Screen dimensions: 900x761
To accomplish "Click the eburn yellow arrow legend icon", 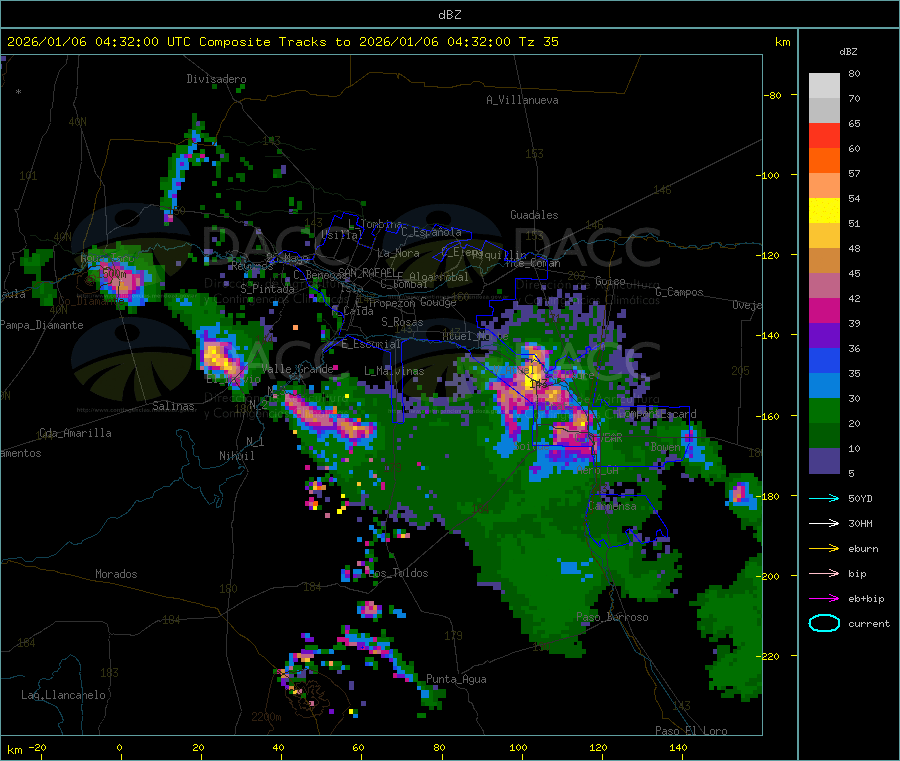I will pyautogui.click(x=824, y=549).
